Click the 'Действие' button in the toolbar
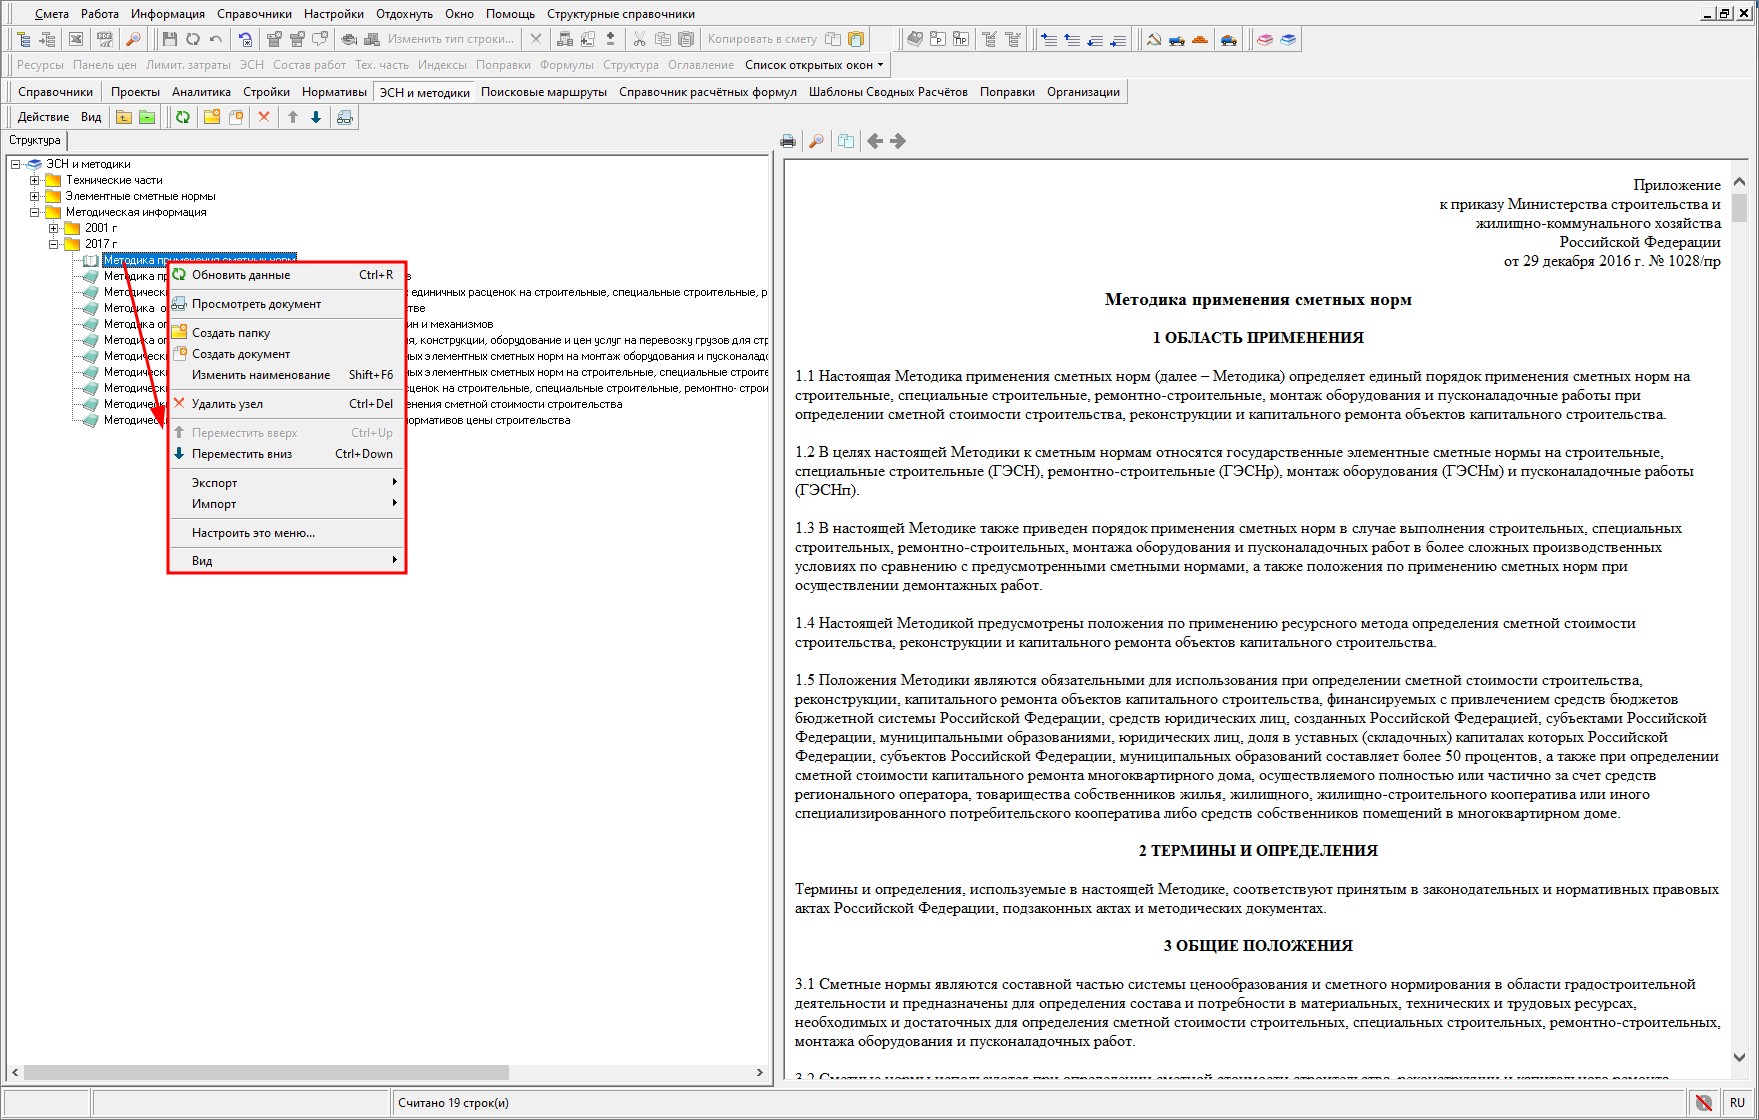This screenshot has height=1120, width=1759. pyautogui.click(x=43, y=117)
